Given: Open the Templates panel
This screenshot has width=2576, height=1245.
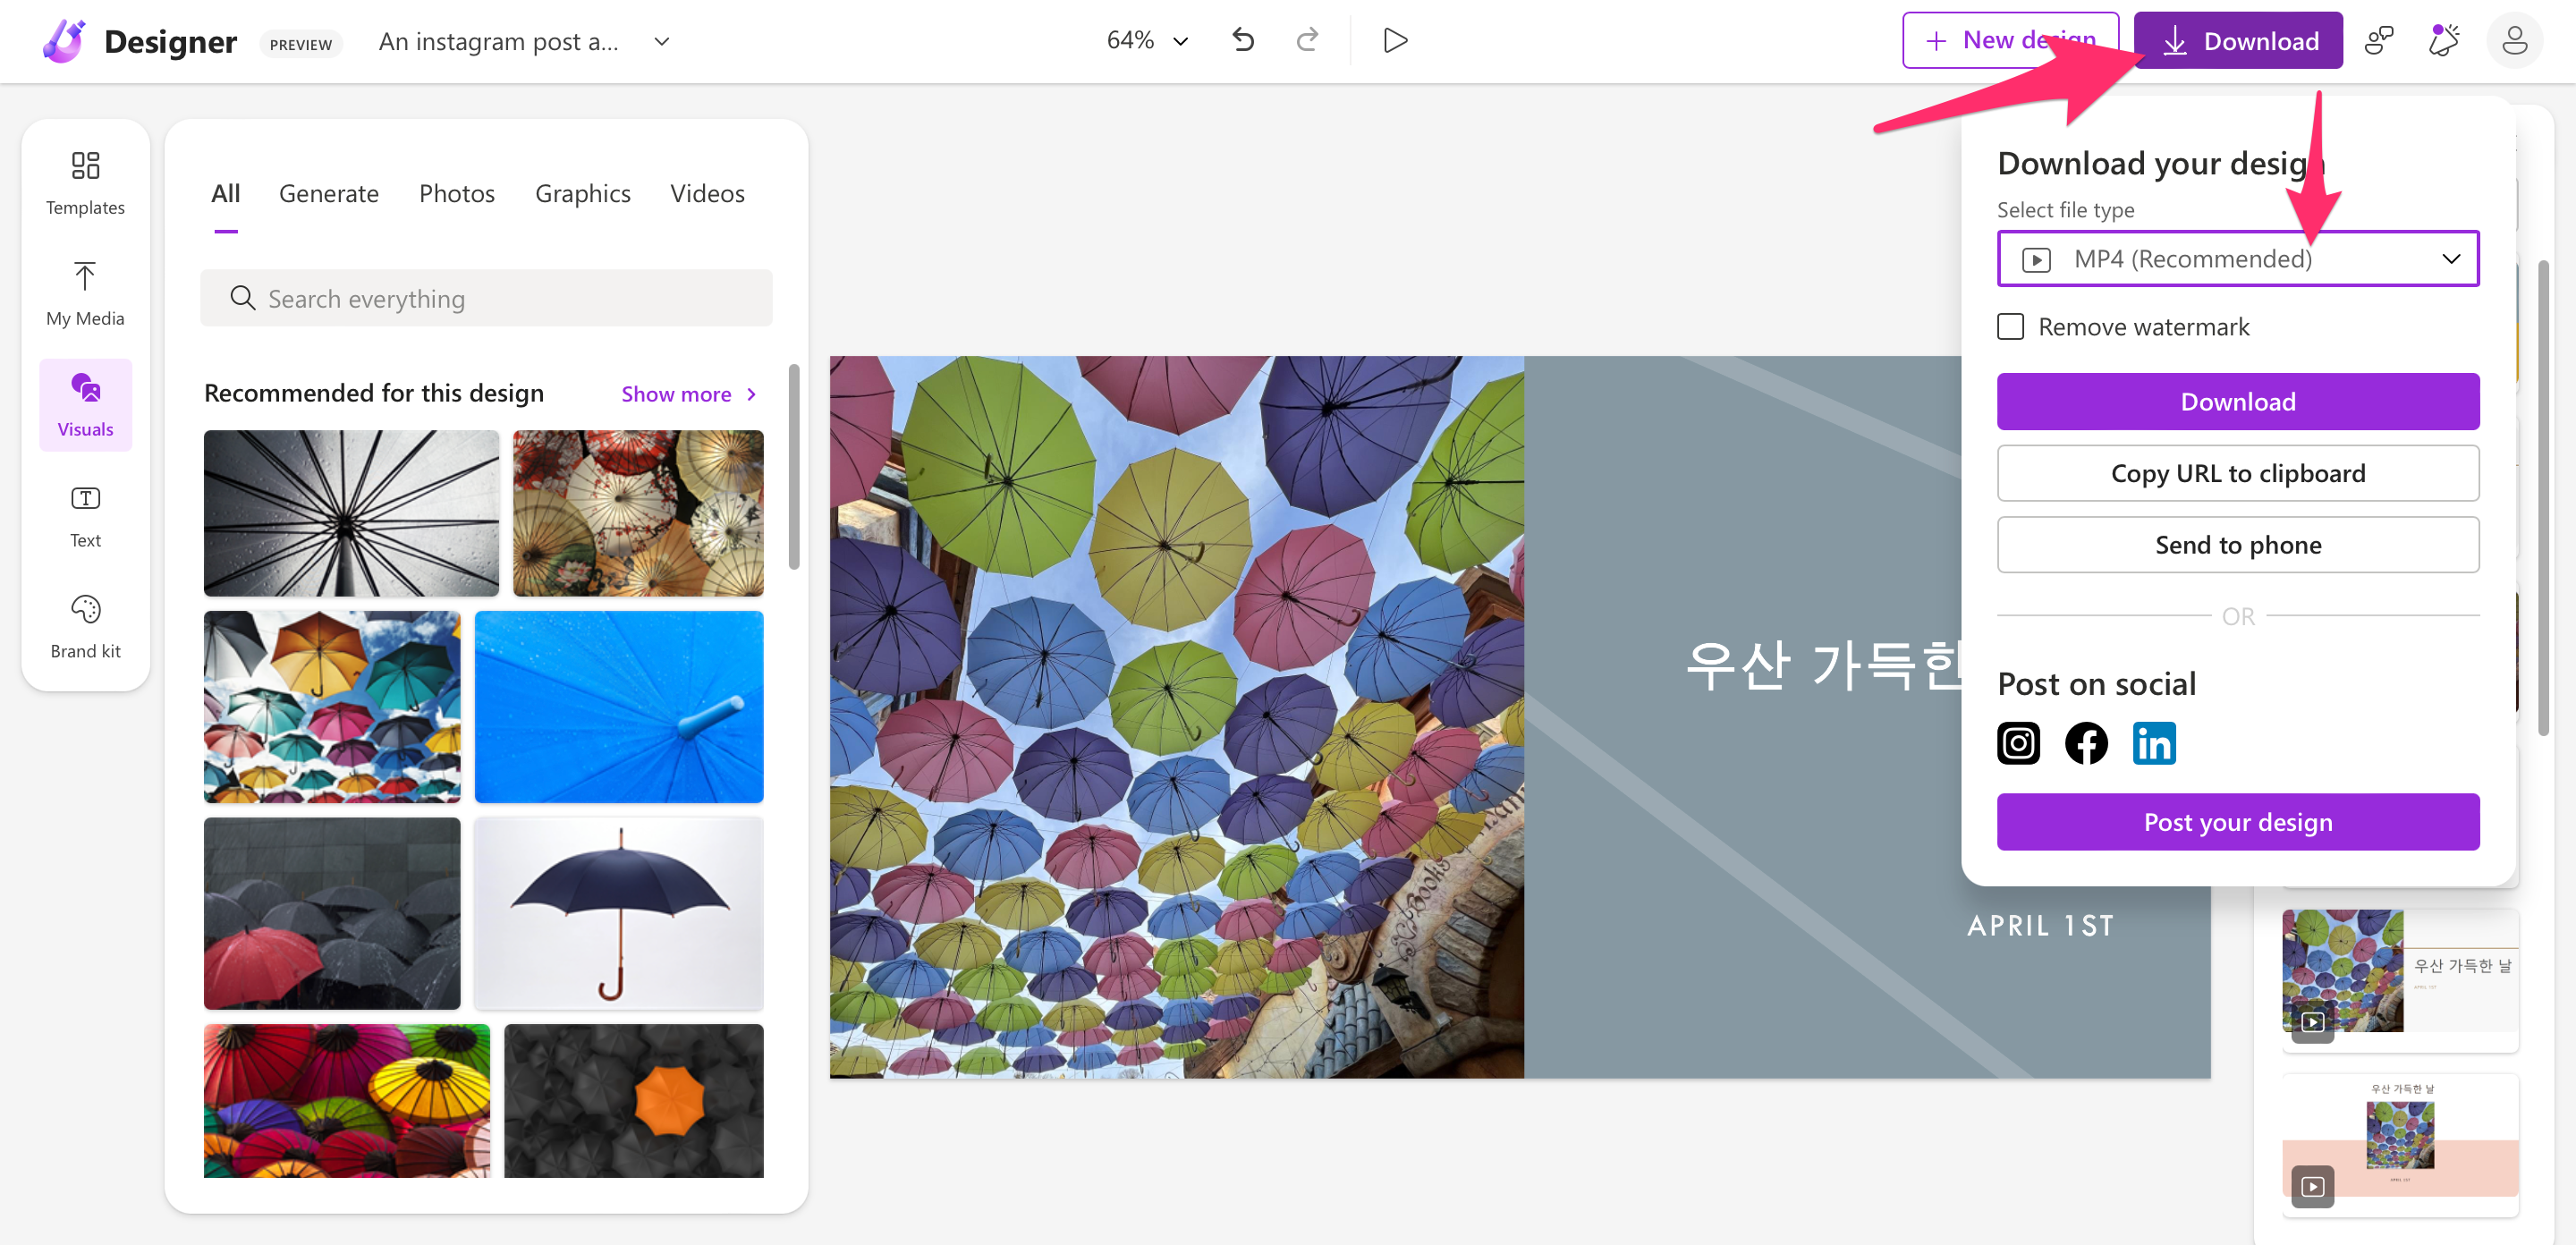Looking at the screenshot, I should 85,183.
